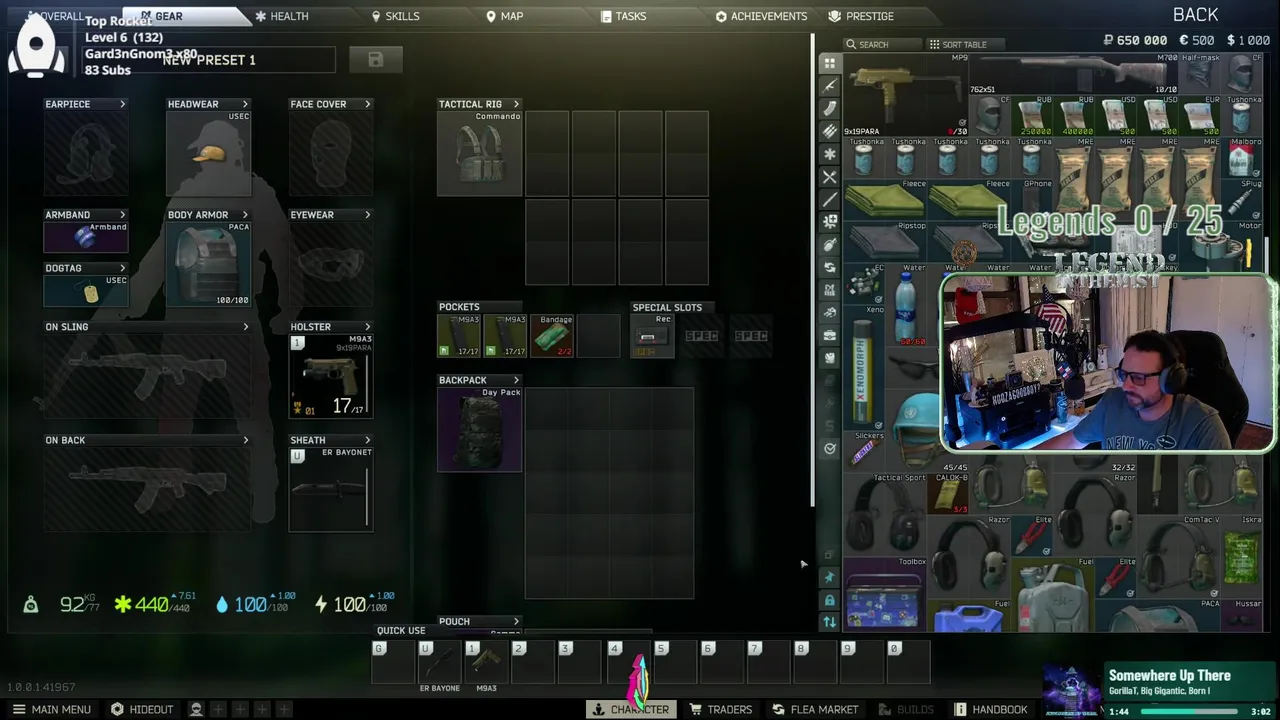
Task: Open the Handbook
Action: point(991,709)
